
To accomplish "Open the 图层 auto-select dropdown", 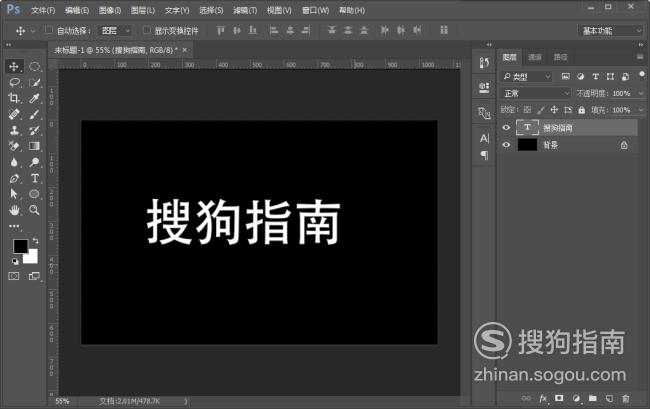I will [115, 31].
